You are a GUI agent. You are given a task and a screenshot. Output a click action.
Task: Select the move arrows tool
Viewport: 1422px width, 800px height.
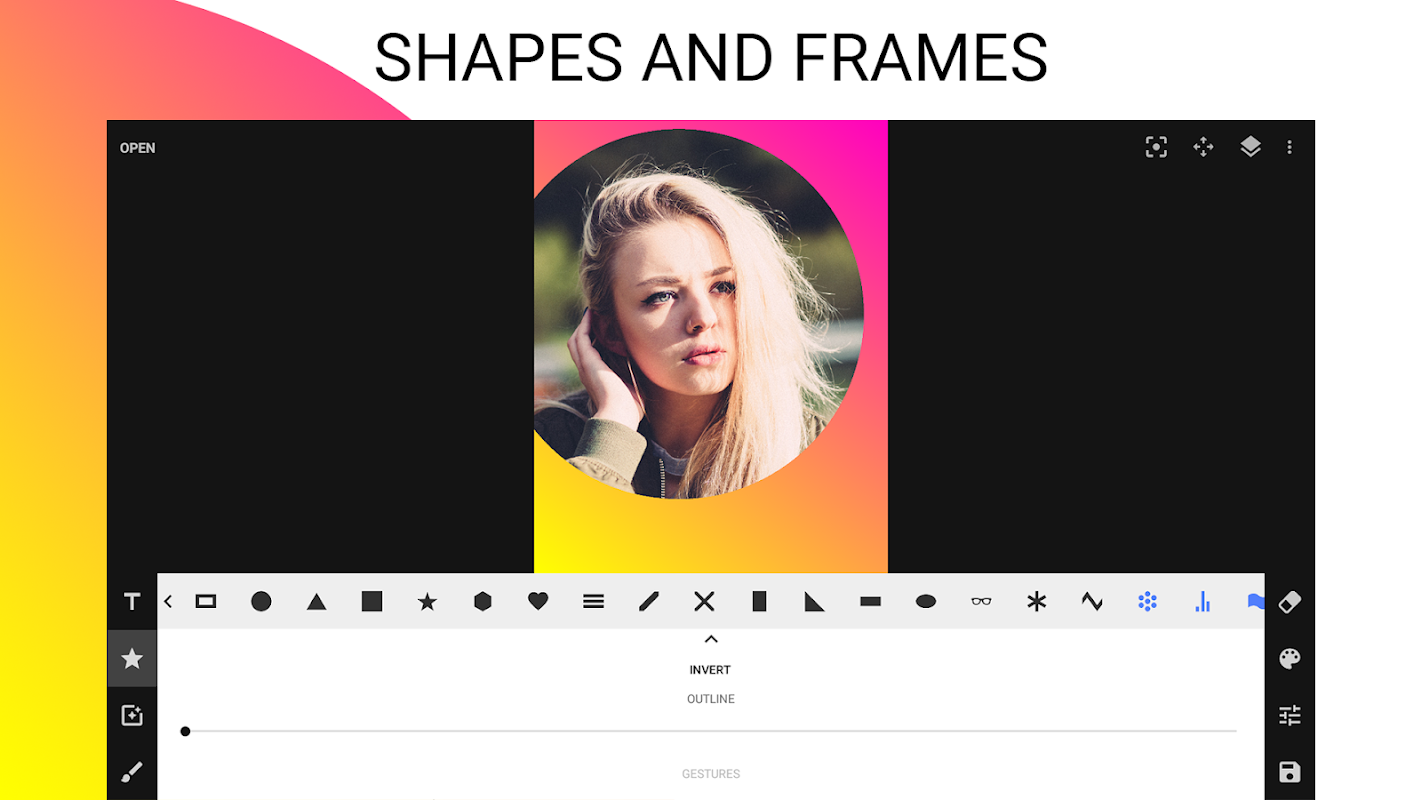tap(1203, 147)
